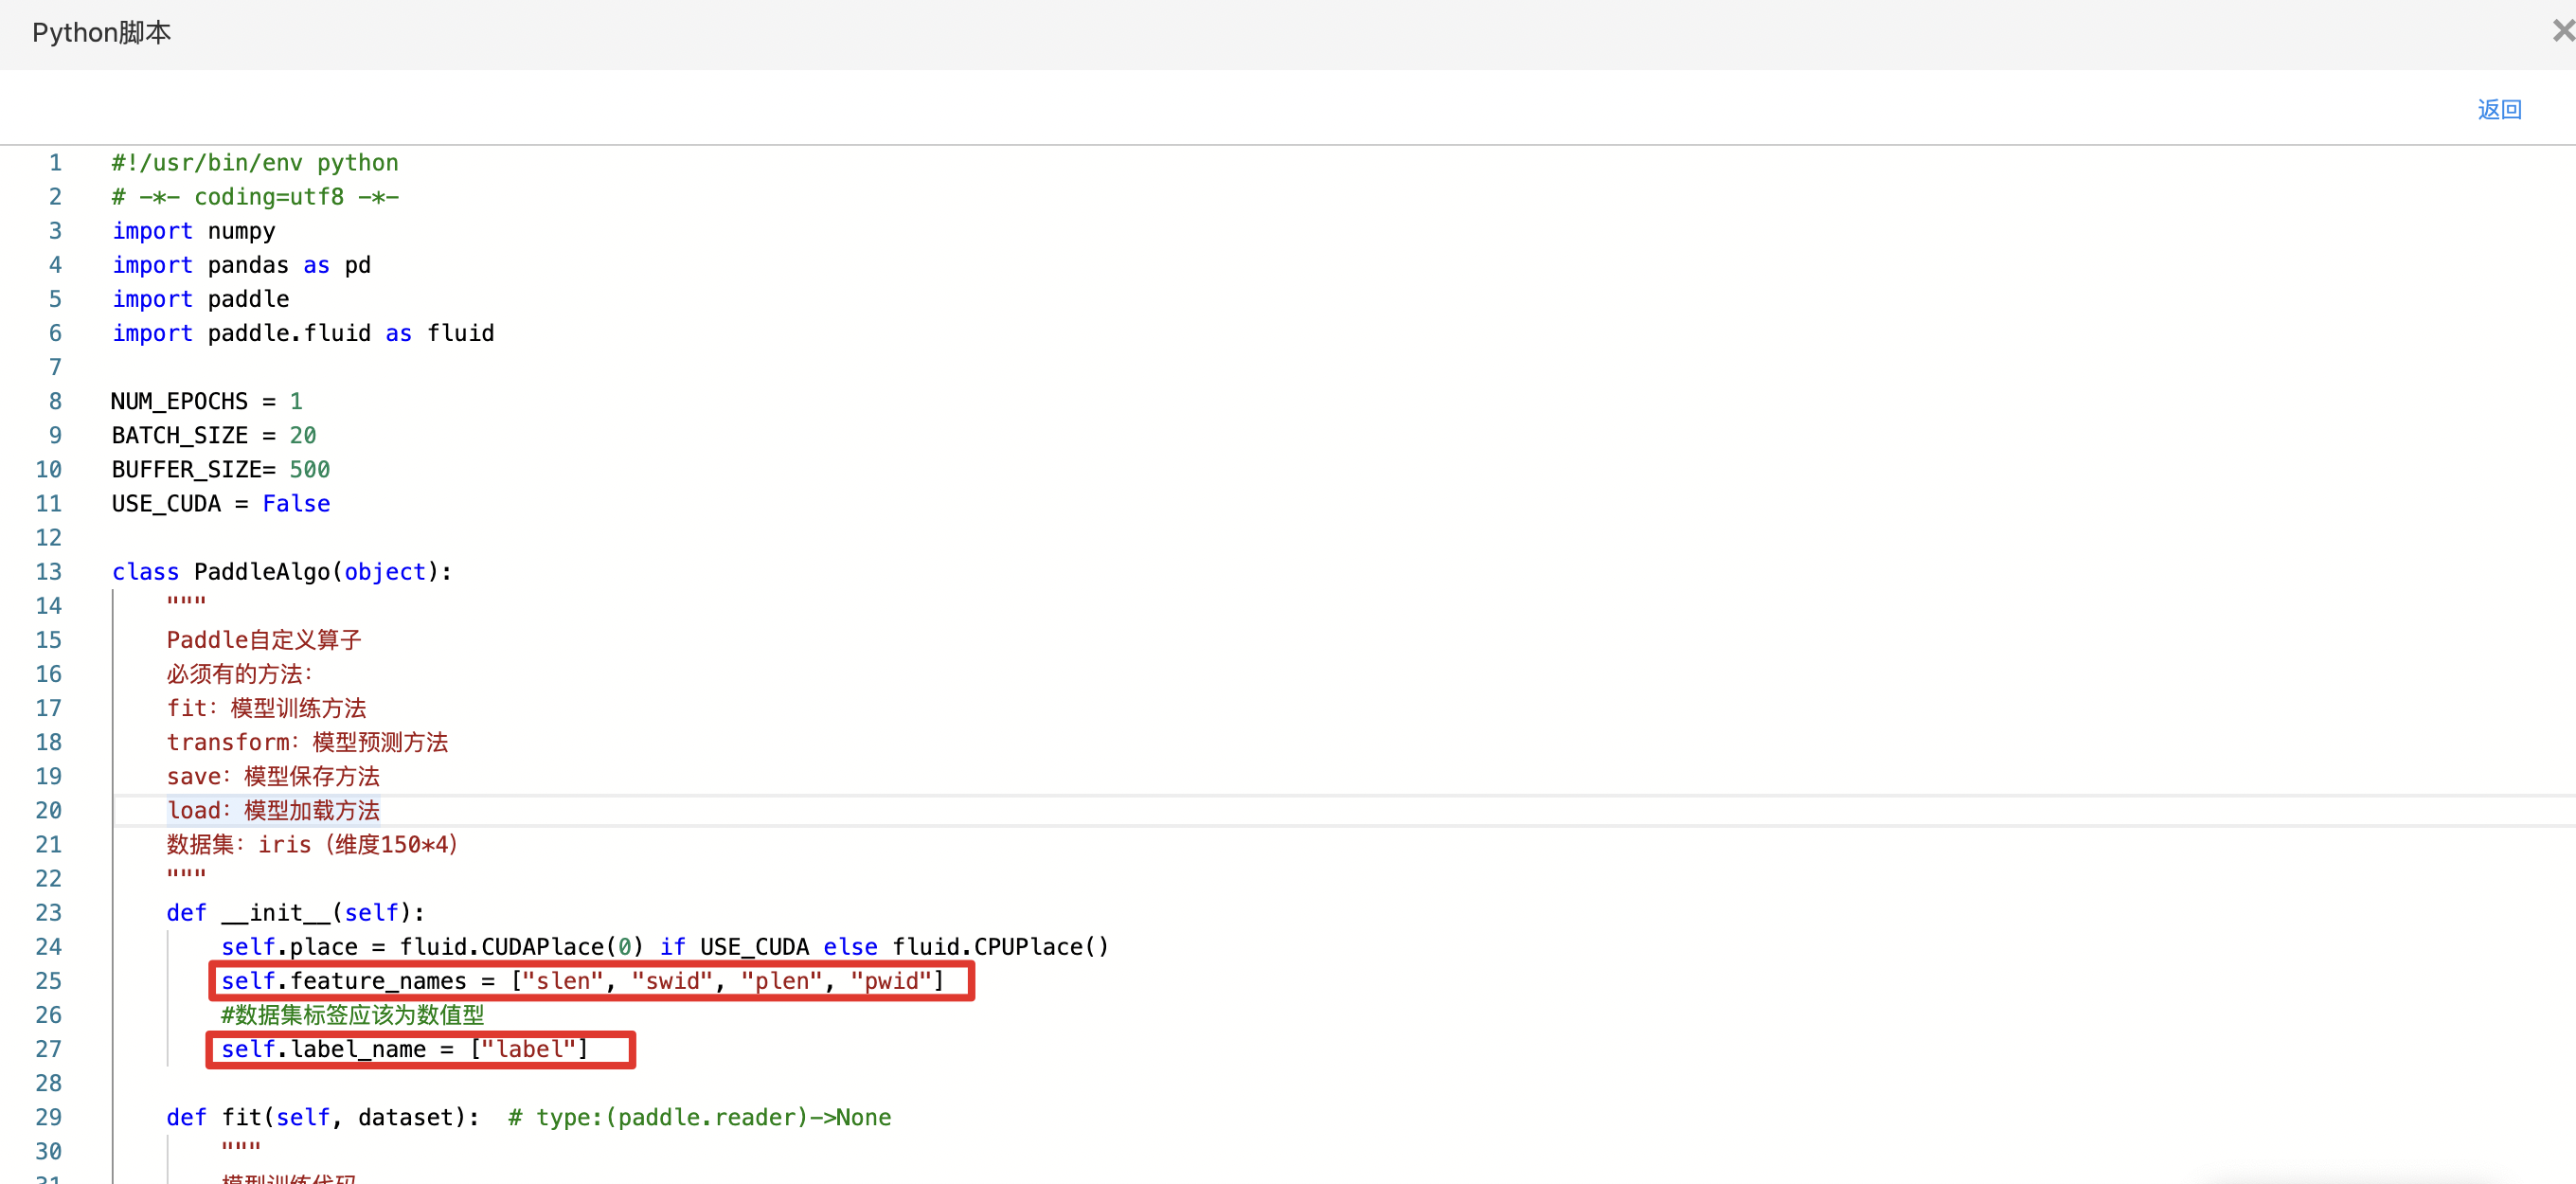Click the empty line 12 in the editor
Screen dimensions: 2576x1184
pyautogui.click(x=1343, y=537)
